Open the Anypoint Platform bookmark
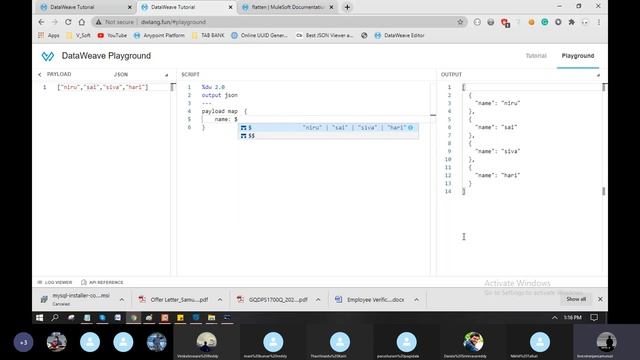Image resolution: width=640 pixels, height=360 pixels. pos(159,36)
